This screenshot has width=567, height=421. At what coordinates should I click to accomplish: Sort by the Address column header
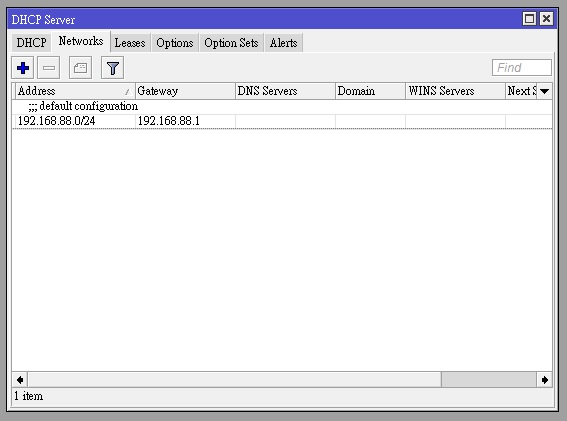point(75,91)
